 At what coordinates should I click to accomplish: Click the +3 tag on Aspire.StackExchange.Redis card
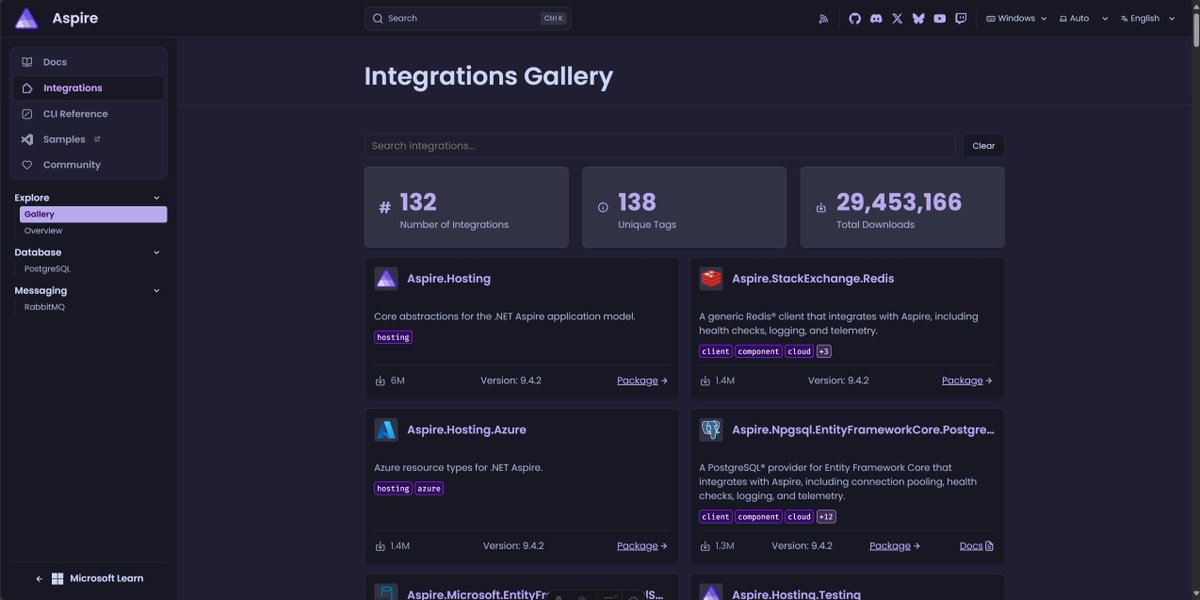(x=822, y=350)
